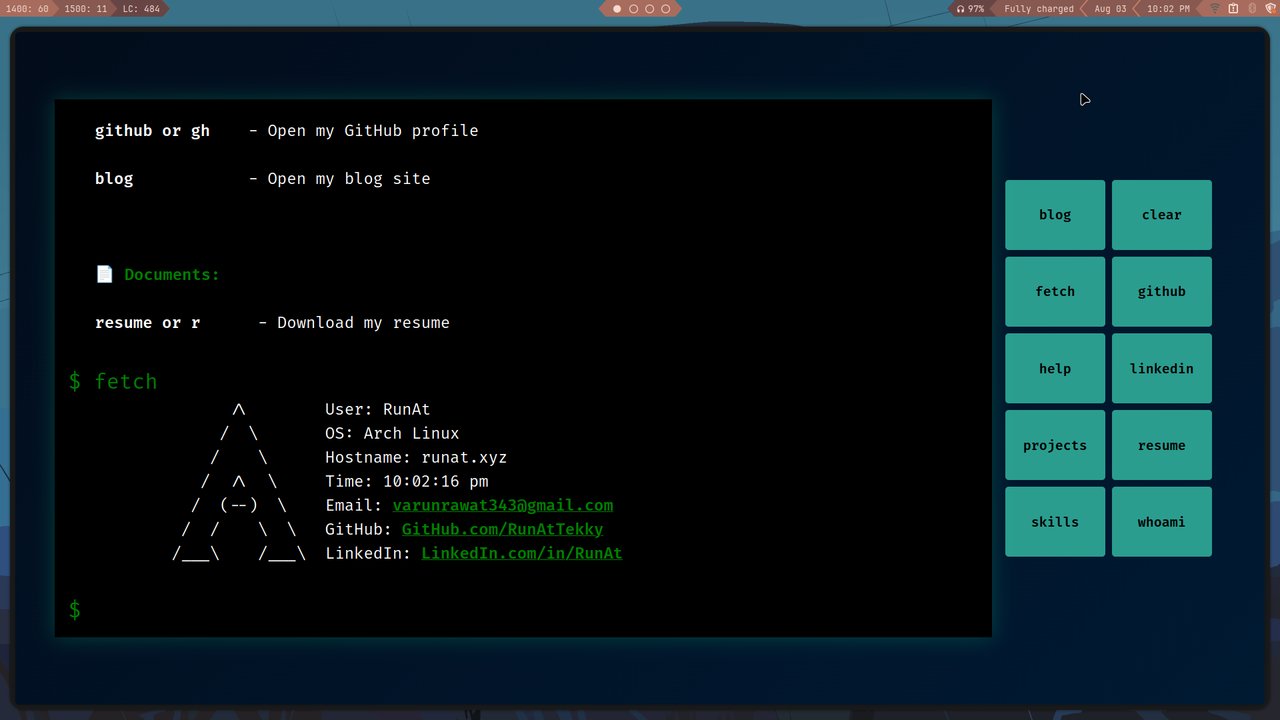Click the 'resume or r' command text
The width and height of the screenshot is (1280, 720).
147,323
